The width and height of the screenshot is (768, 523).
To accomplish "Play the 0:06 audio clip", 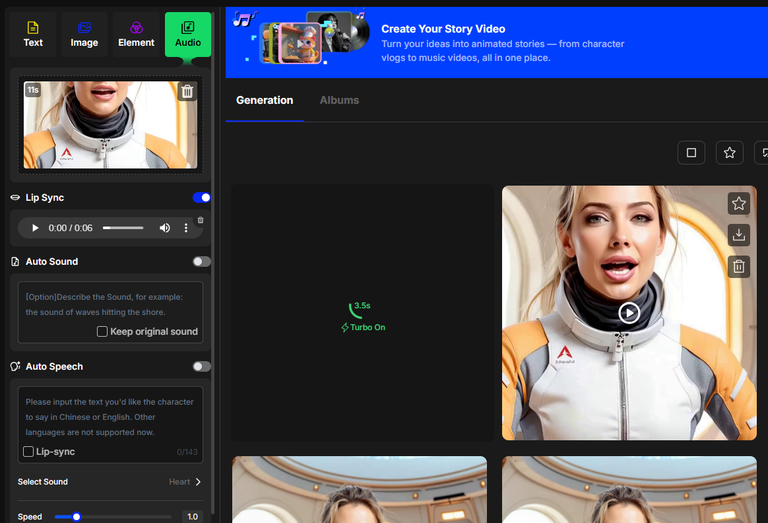I will coord(35,228).
